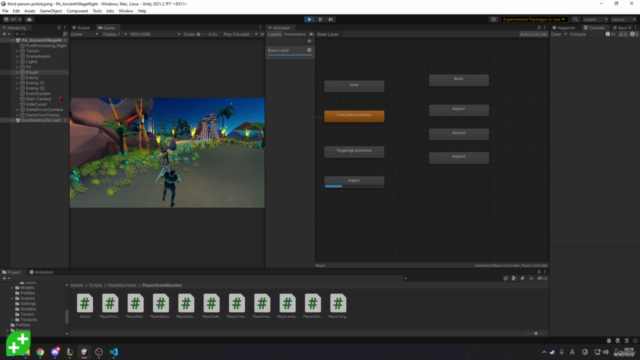Open the Experimental Packages In Use dropdown

[534, 19]
